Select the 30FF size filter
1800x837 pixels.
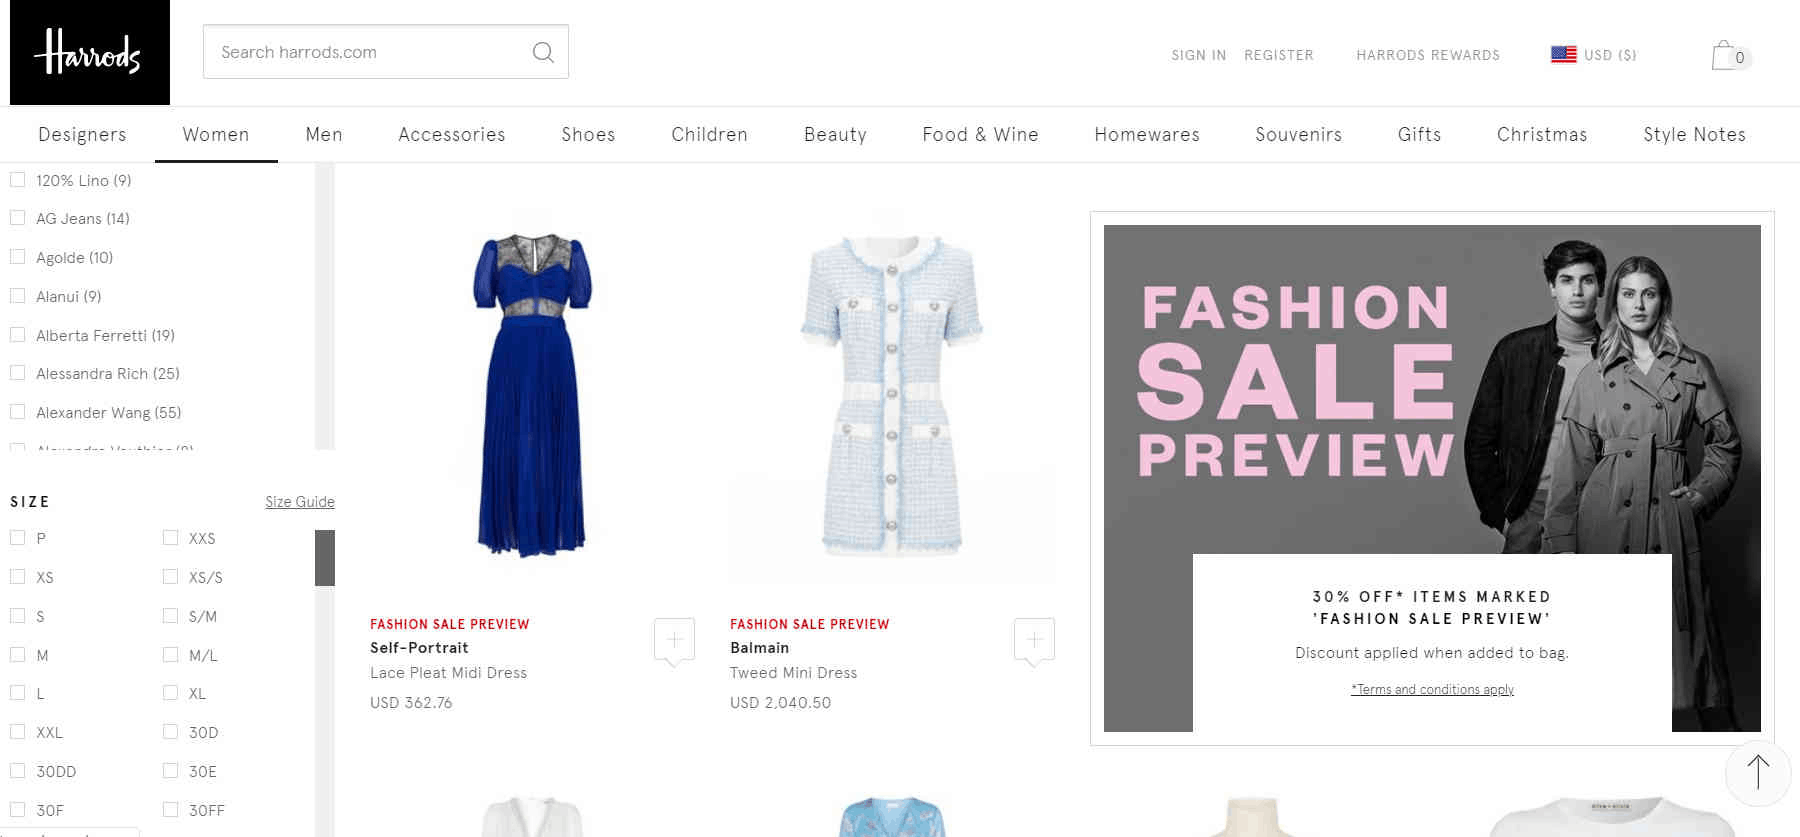pyautogui.click(x=170, y=810)
